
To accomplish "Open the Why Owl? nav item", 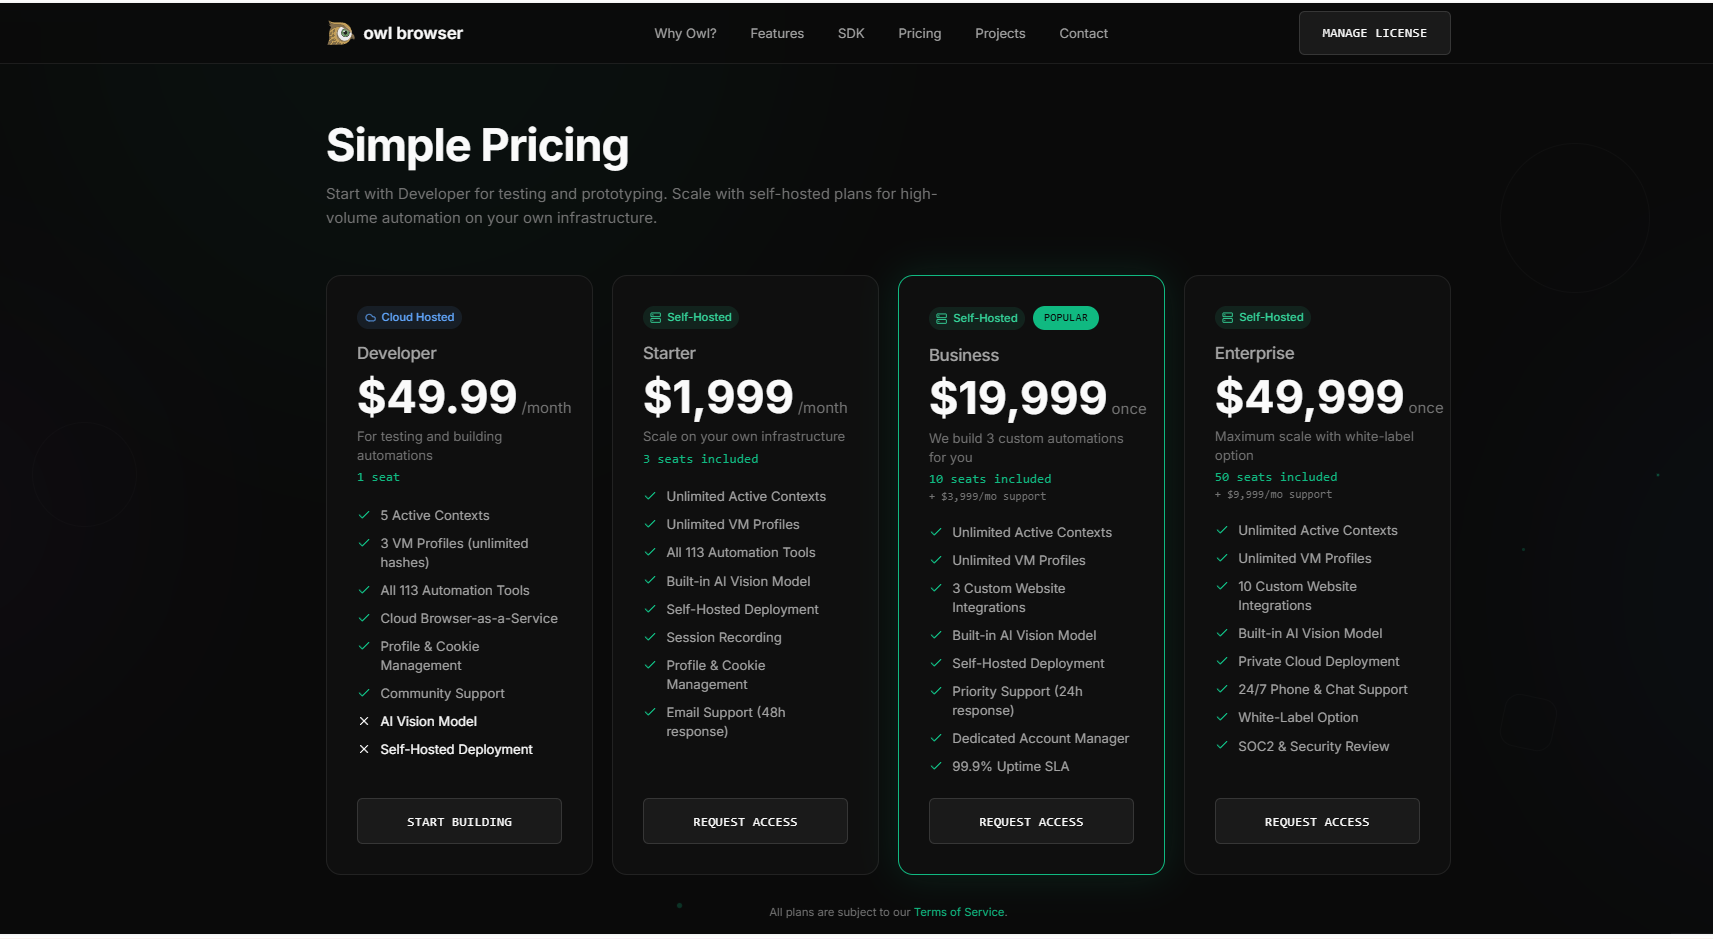I will coord(685,34).
